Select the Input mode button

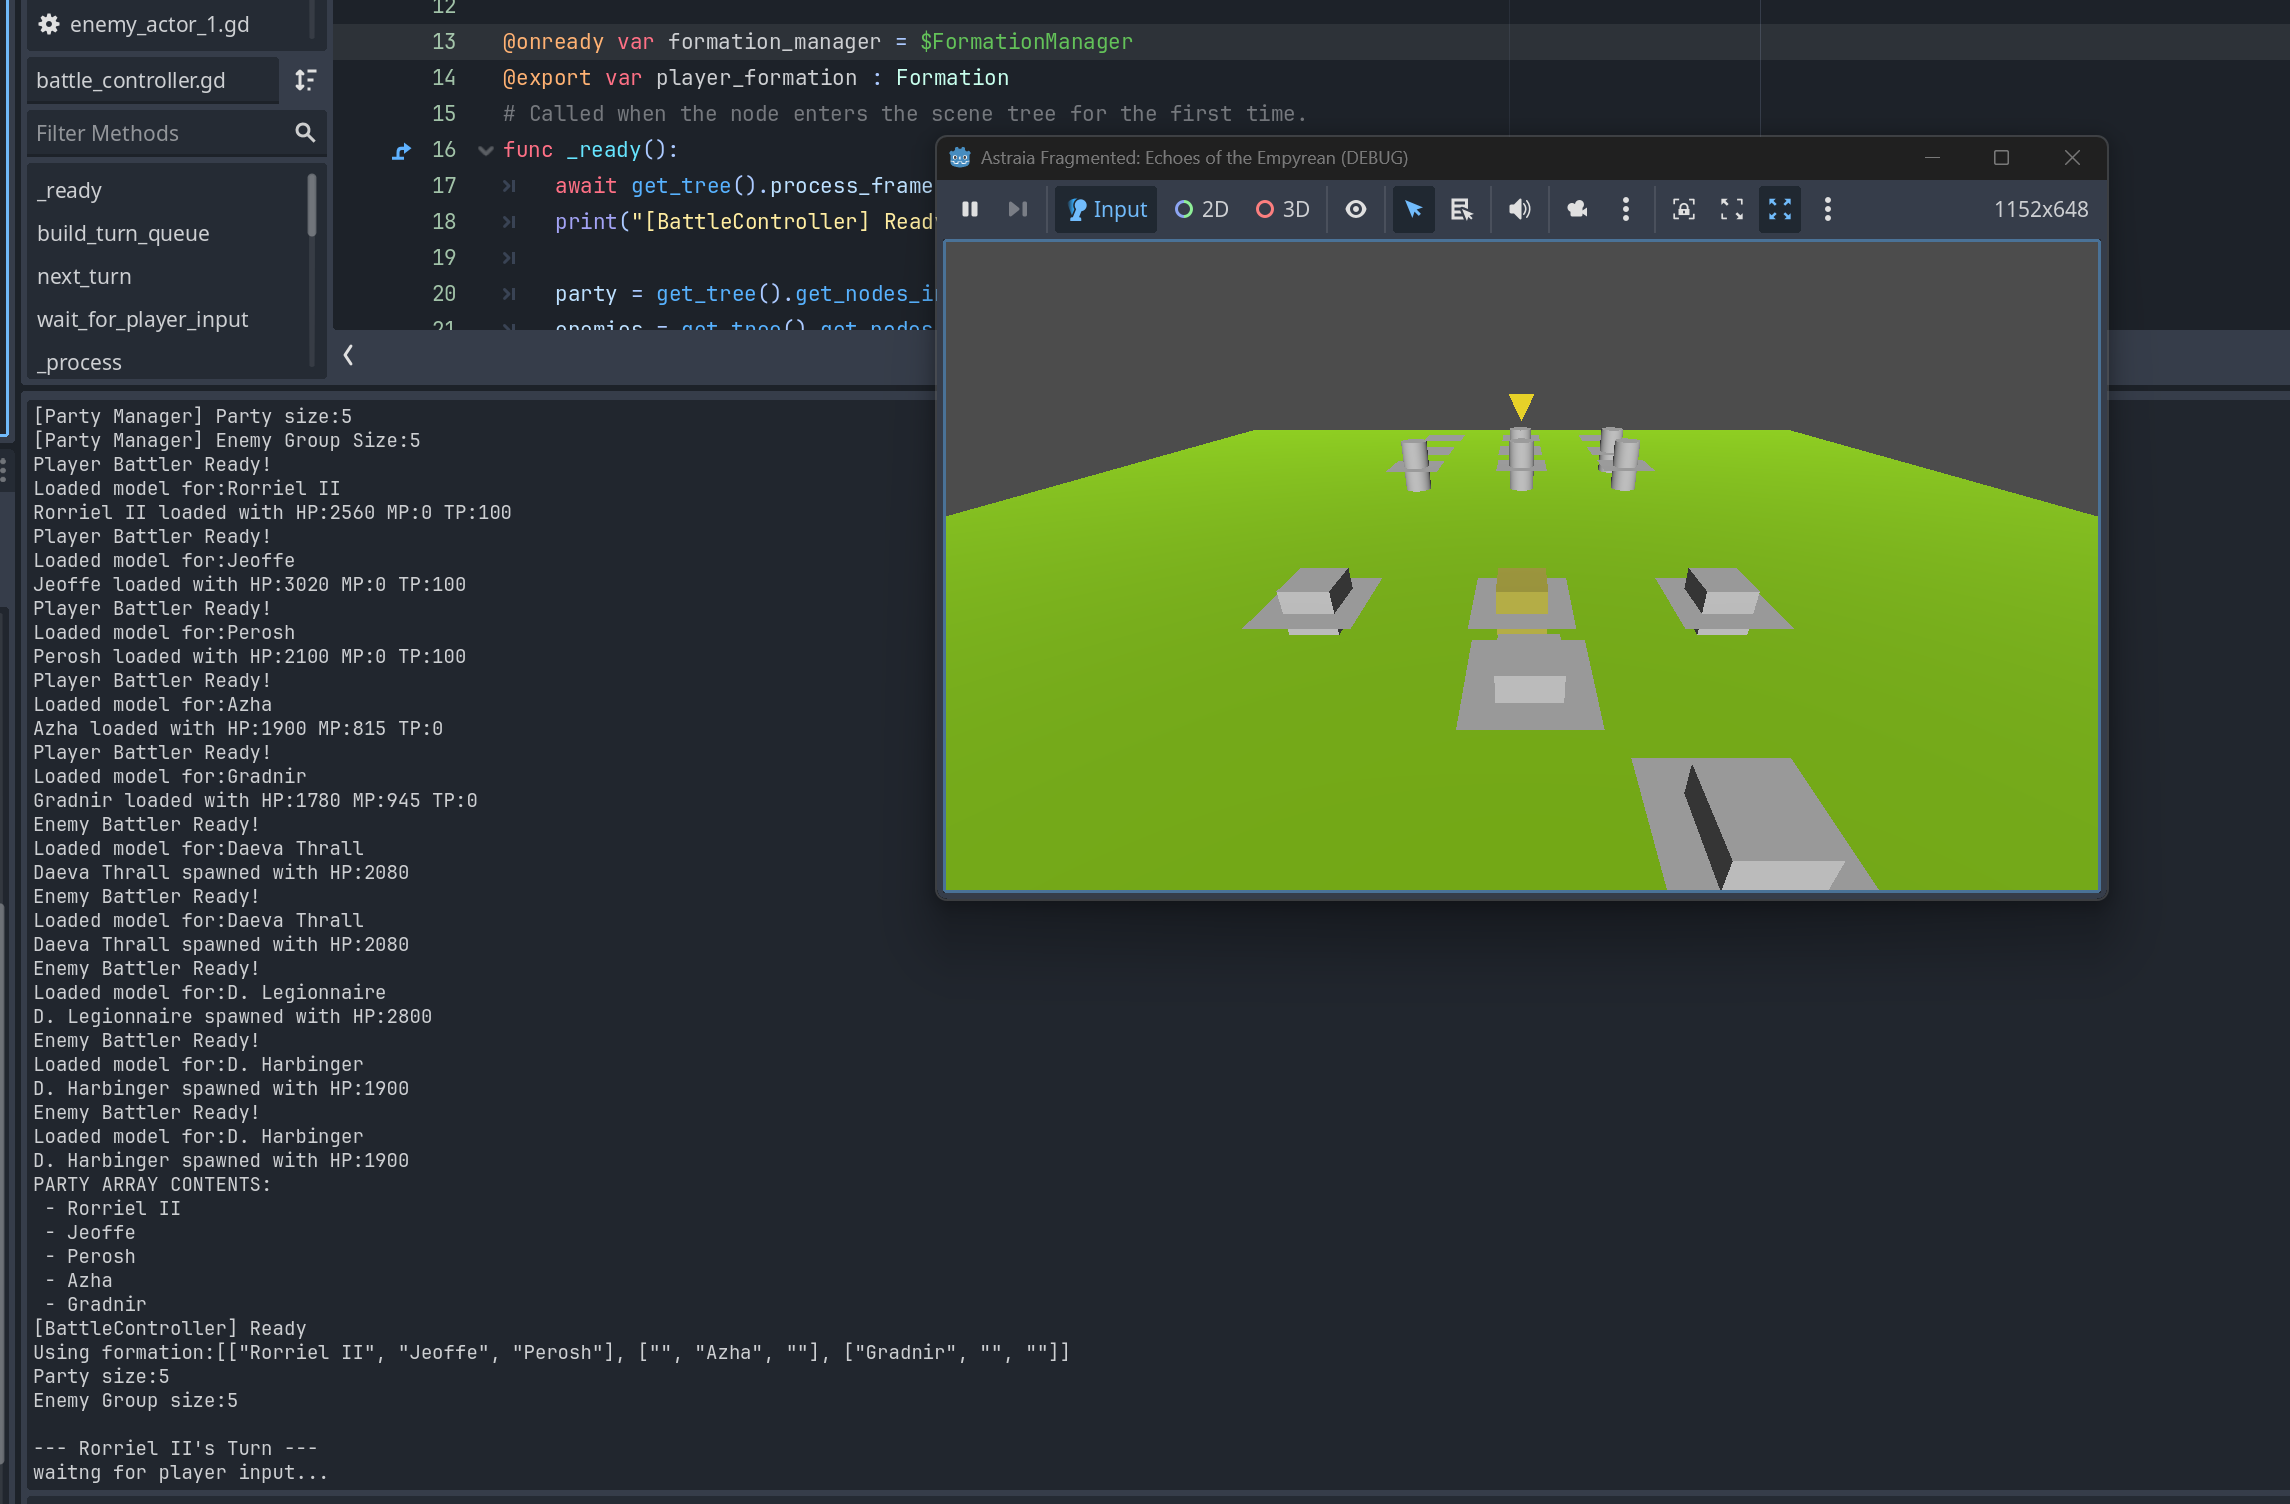(x=1107, y=209)
